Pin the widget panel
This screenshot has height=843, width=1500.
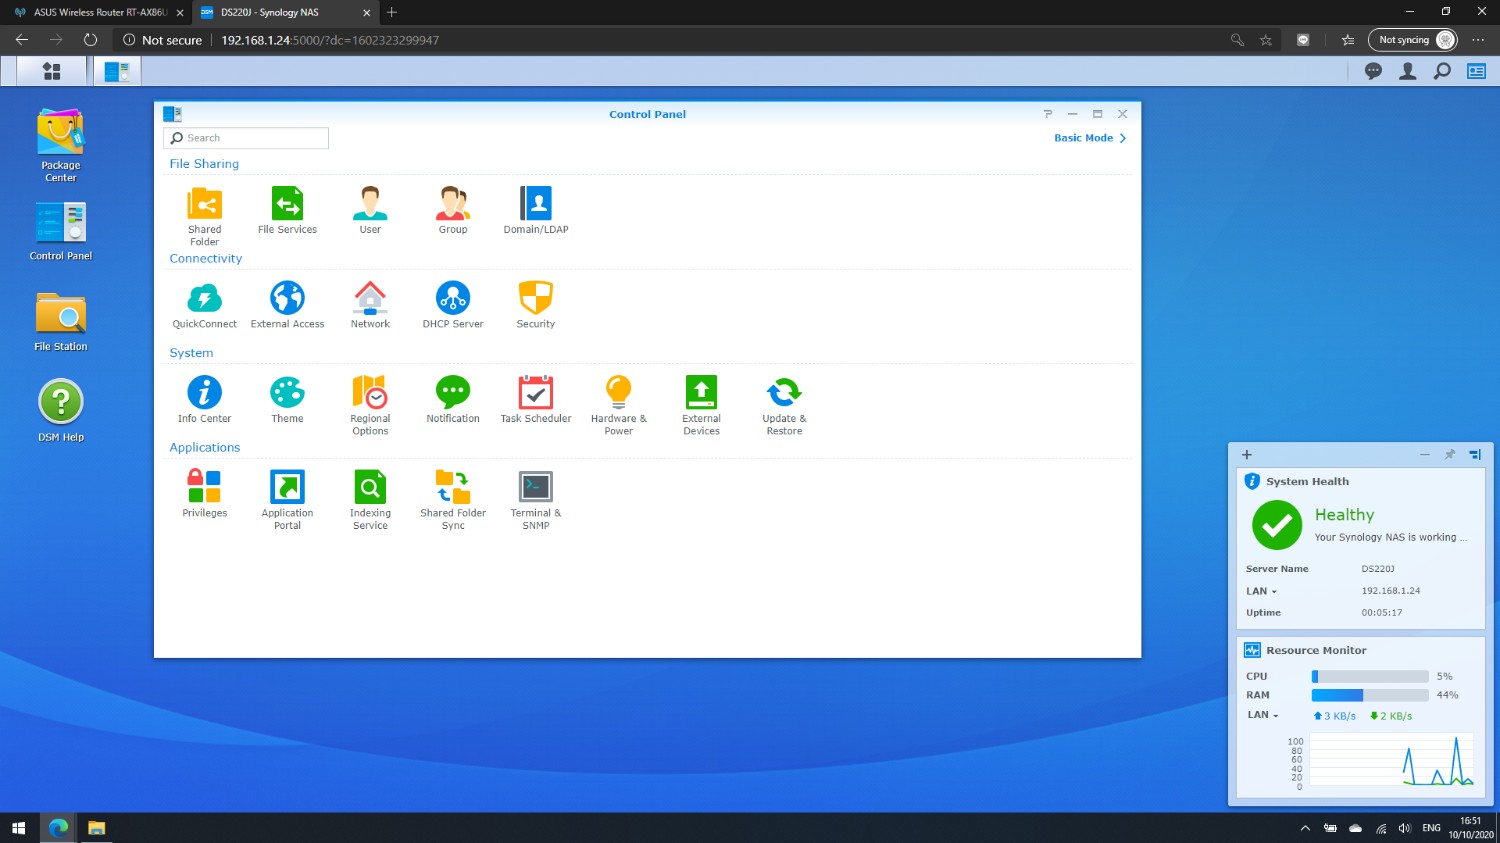click(x=1450, y=454)
